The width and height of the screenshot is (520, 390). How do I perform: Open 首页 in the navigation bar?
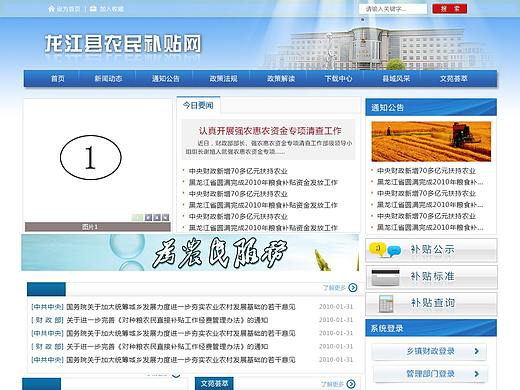[x=58, y=79]
